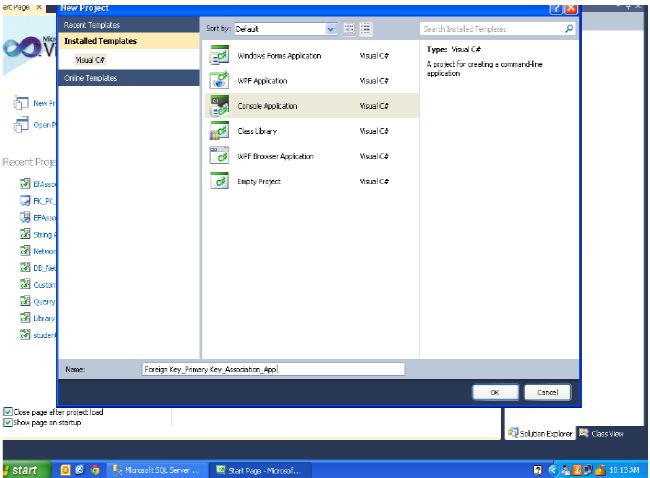Launch Chrome from quick launch
This screenshot has height=478, width=650.
(x=95, y=470)
